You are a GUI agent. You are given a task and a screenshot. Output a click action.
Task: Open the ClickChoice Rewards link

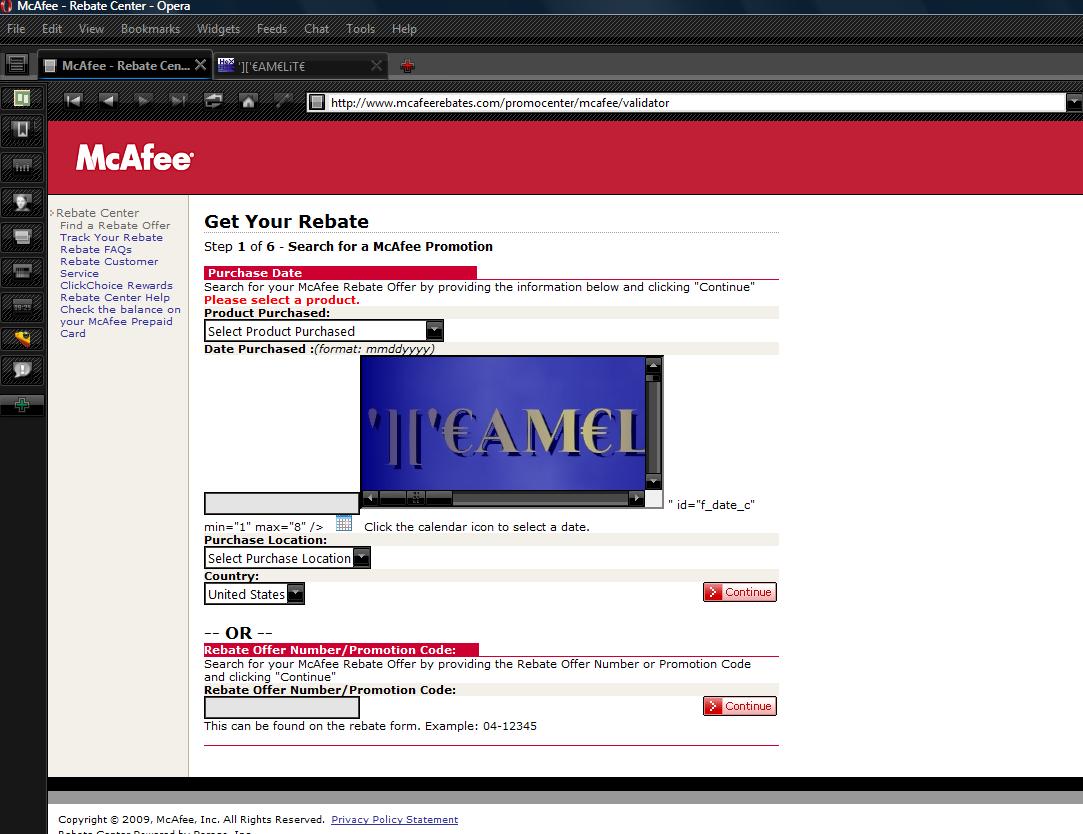[x=116, y=285]
